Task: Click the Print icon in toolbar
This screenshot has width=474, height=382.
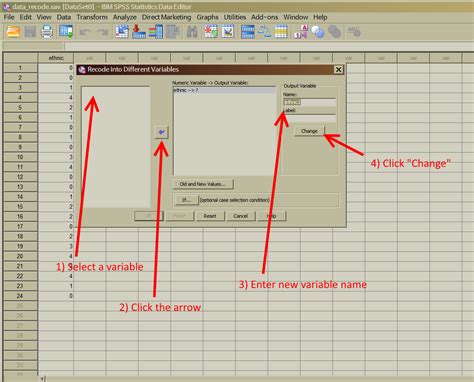Action: [47, 32]
